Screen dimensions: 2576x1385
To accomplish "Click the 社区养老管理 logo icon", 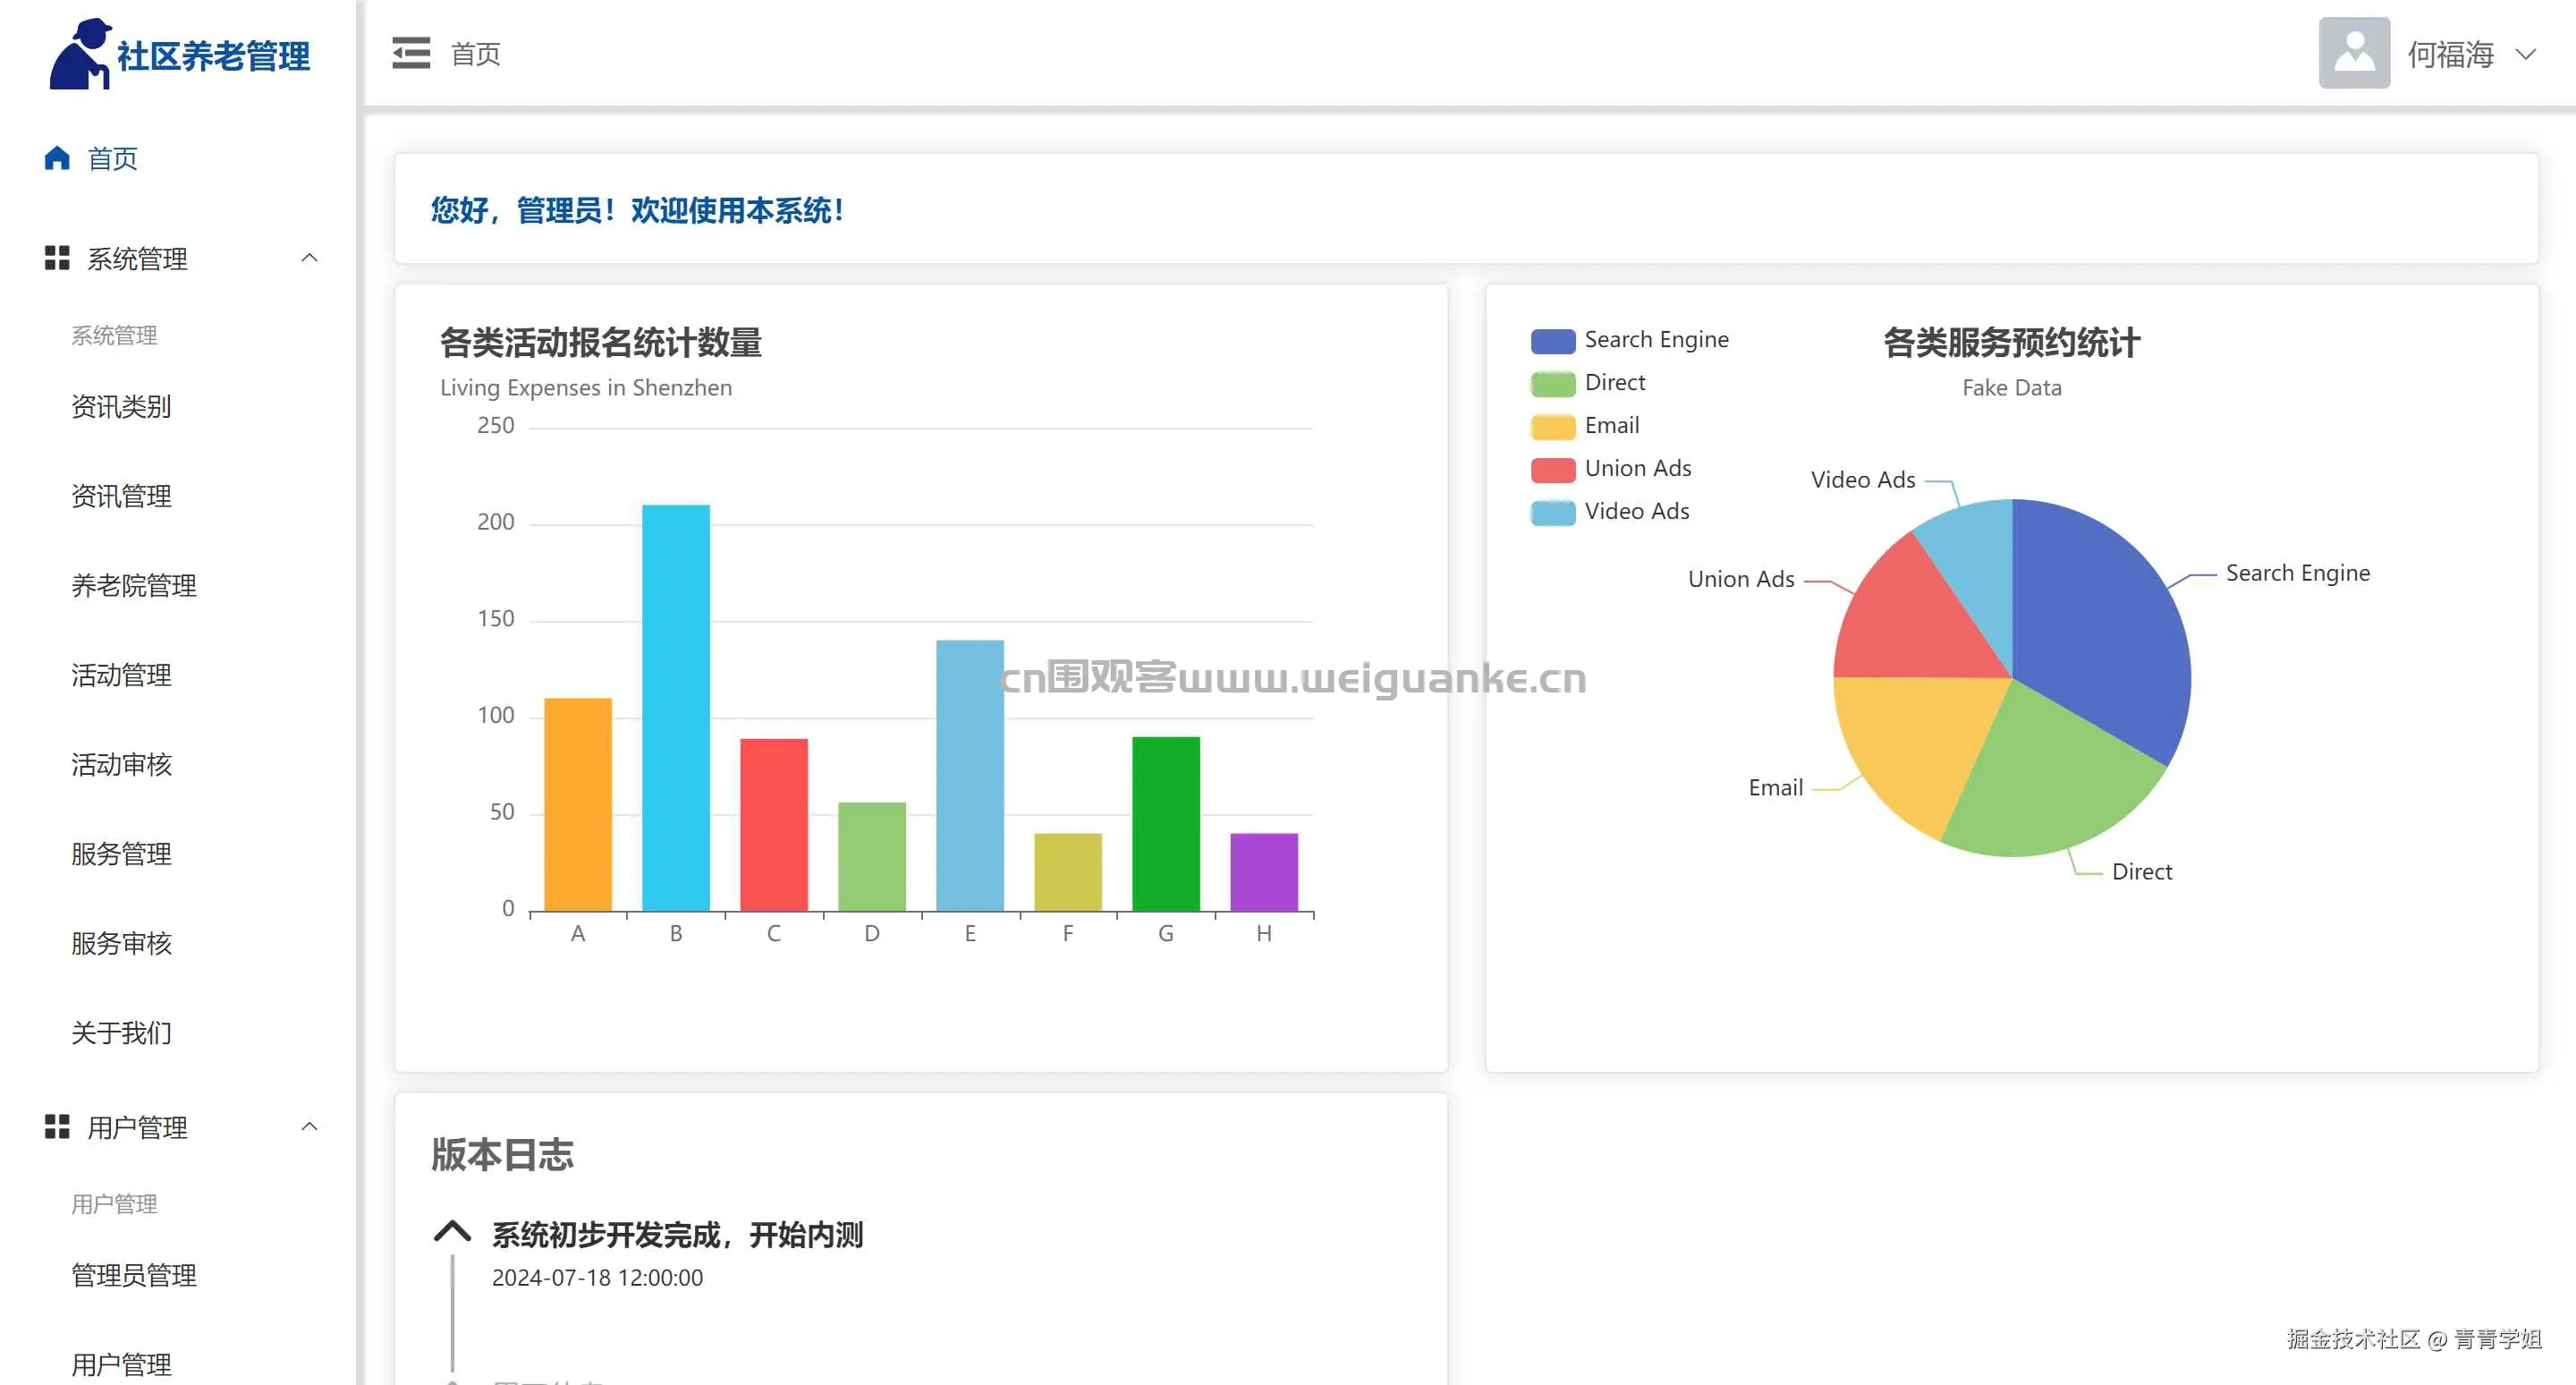I will [80, 54].
